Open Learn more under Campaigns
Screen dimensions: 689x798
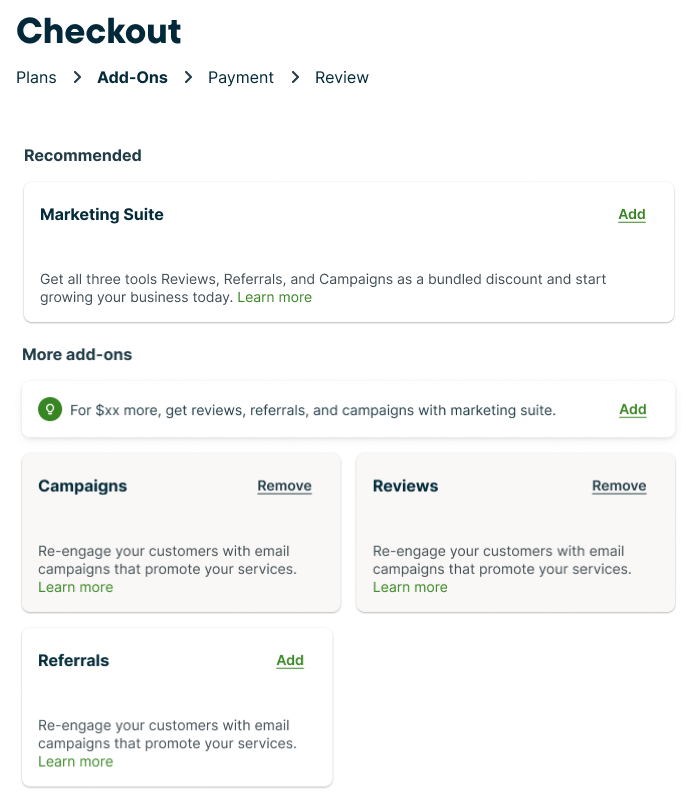(x=76, y=587)
